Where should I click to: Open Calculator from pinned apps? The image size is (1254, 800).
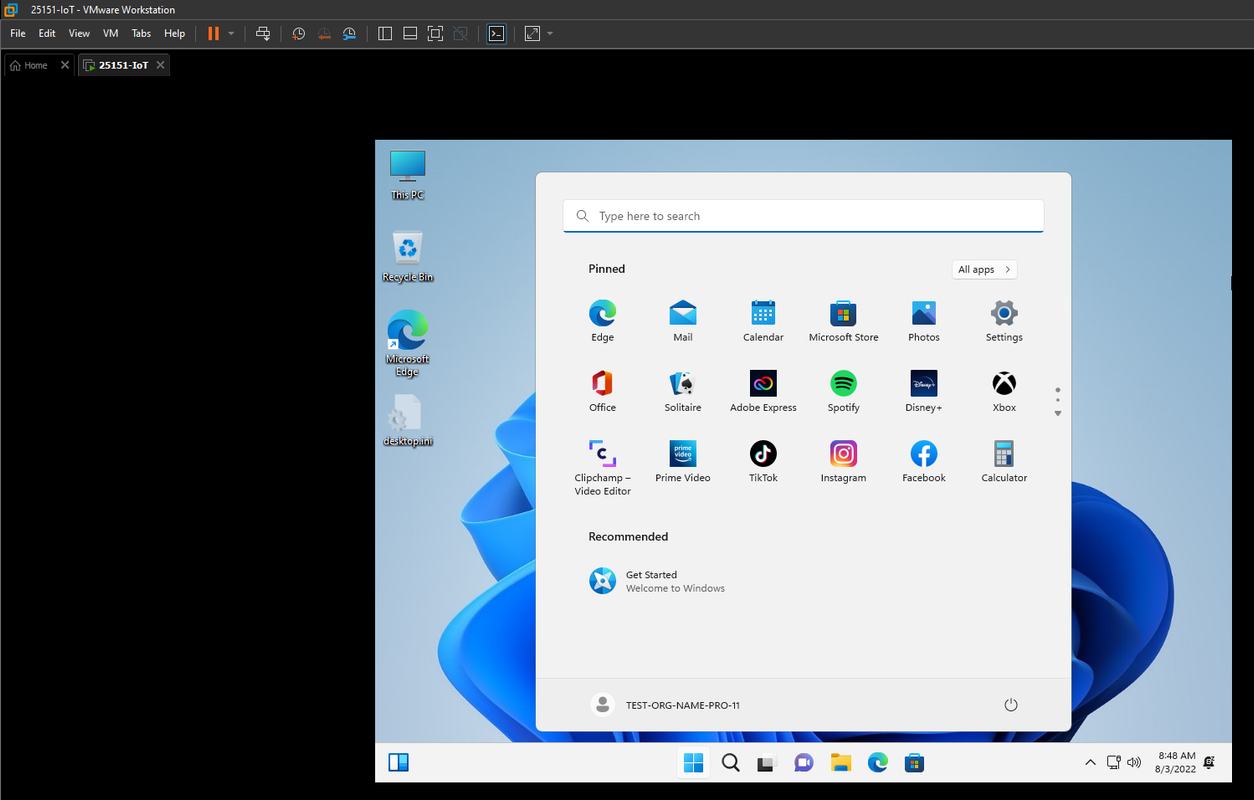1004,461
